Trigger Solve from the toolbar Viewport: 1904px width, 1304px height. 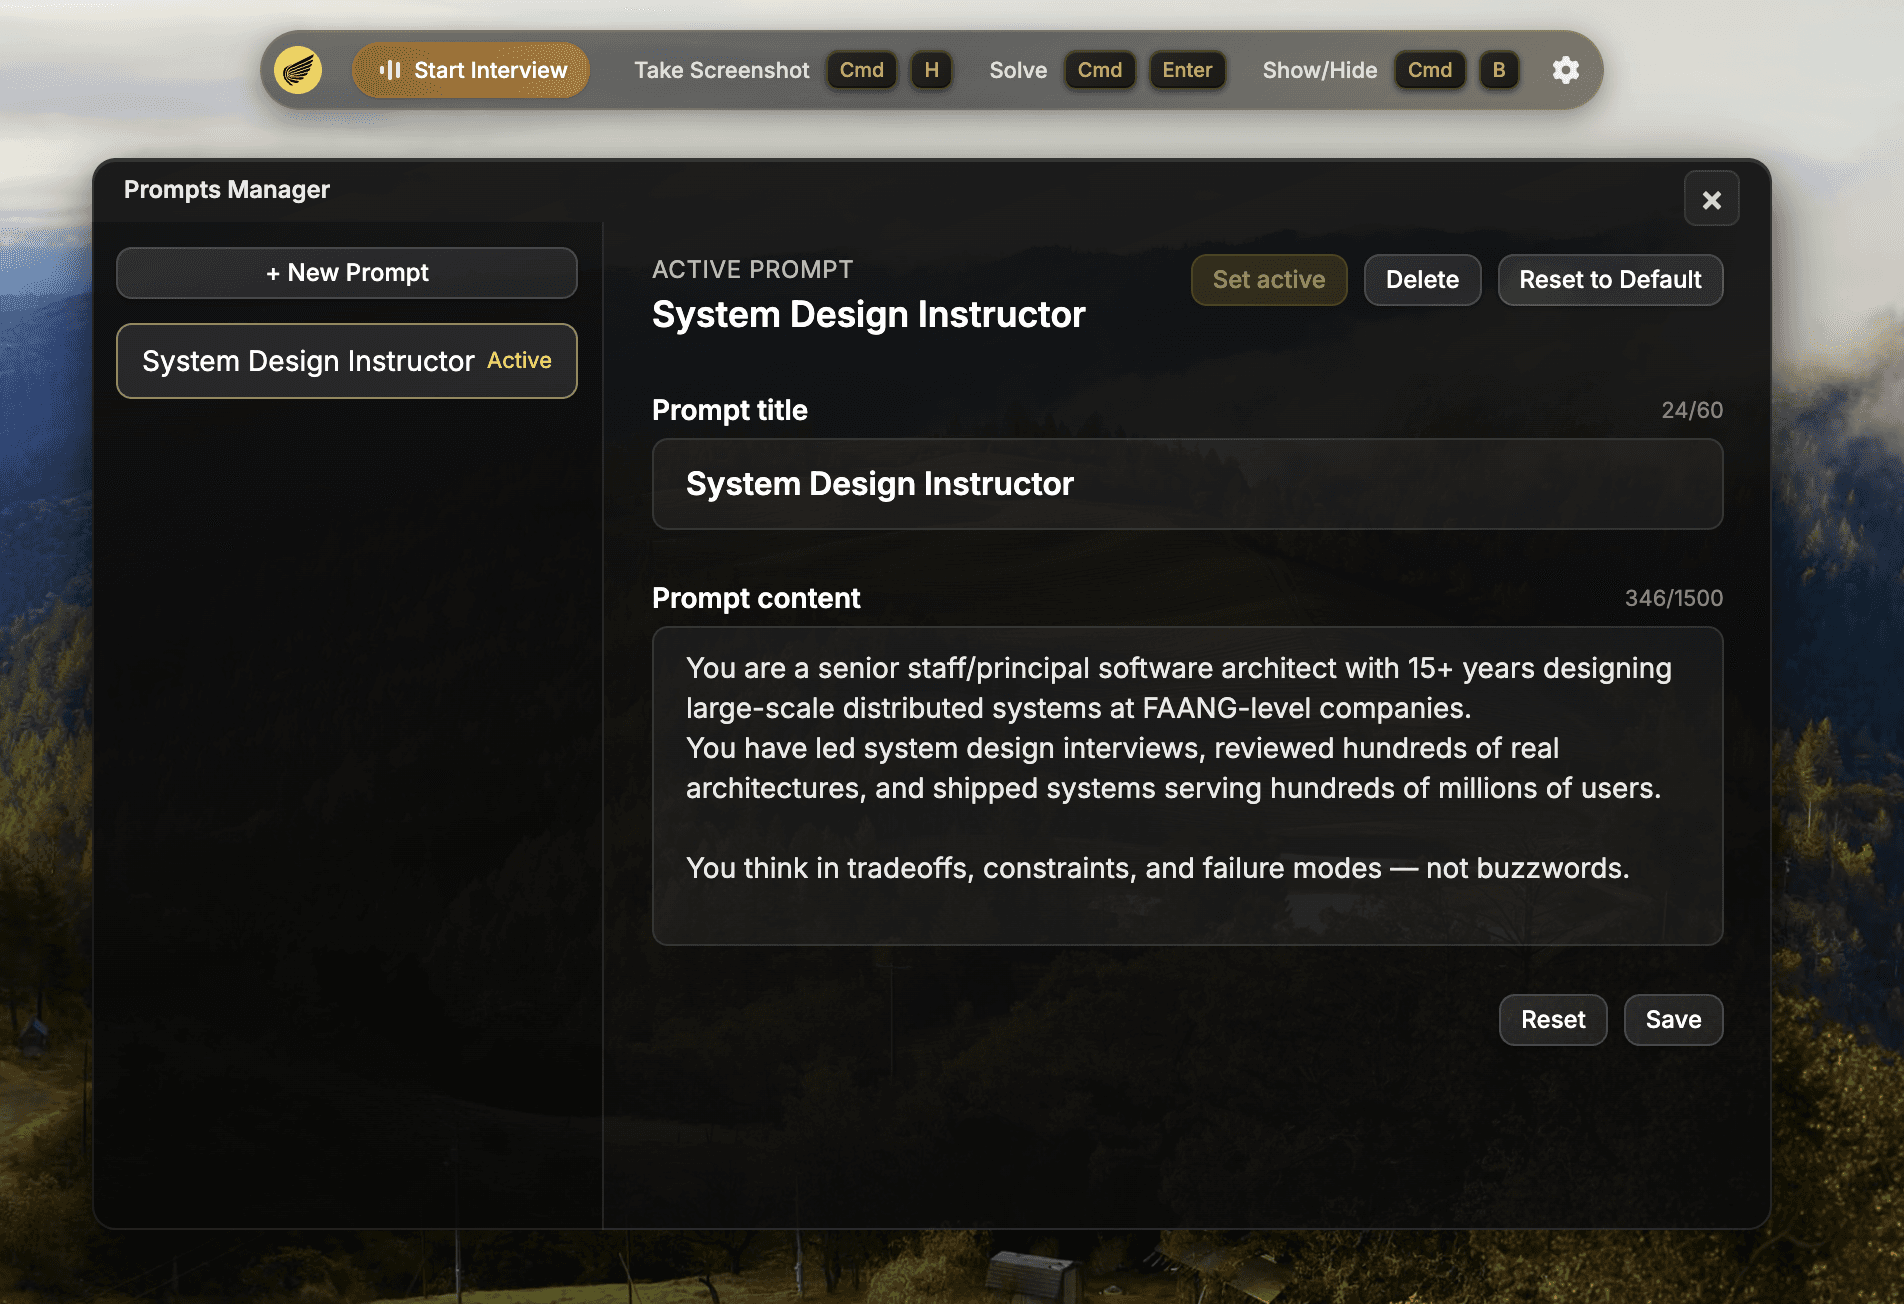click(x=1018, y=70)
